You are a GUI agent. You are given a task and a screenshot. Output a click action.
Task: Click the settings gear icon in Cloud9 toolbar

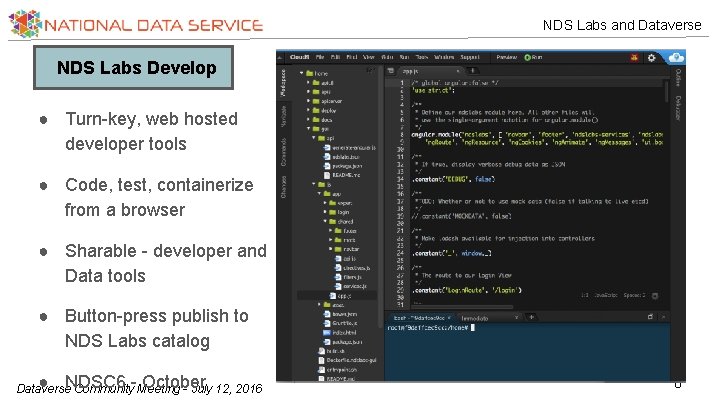pyautogui.click(x=651, y=58)
